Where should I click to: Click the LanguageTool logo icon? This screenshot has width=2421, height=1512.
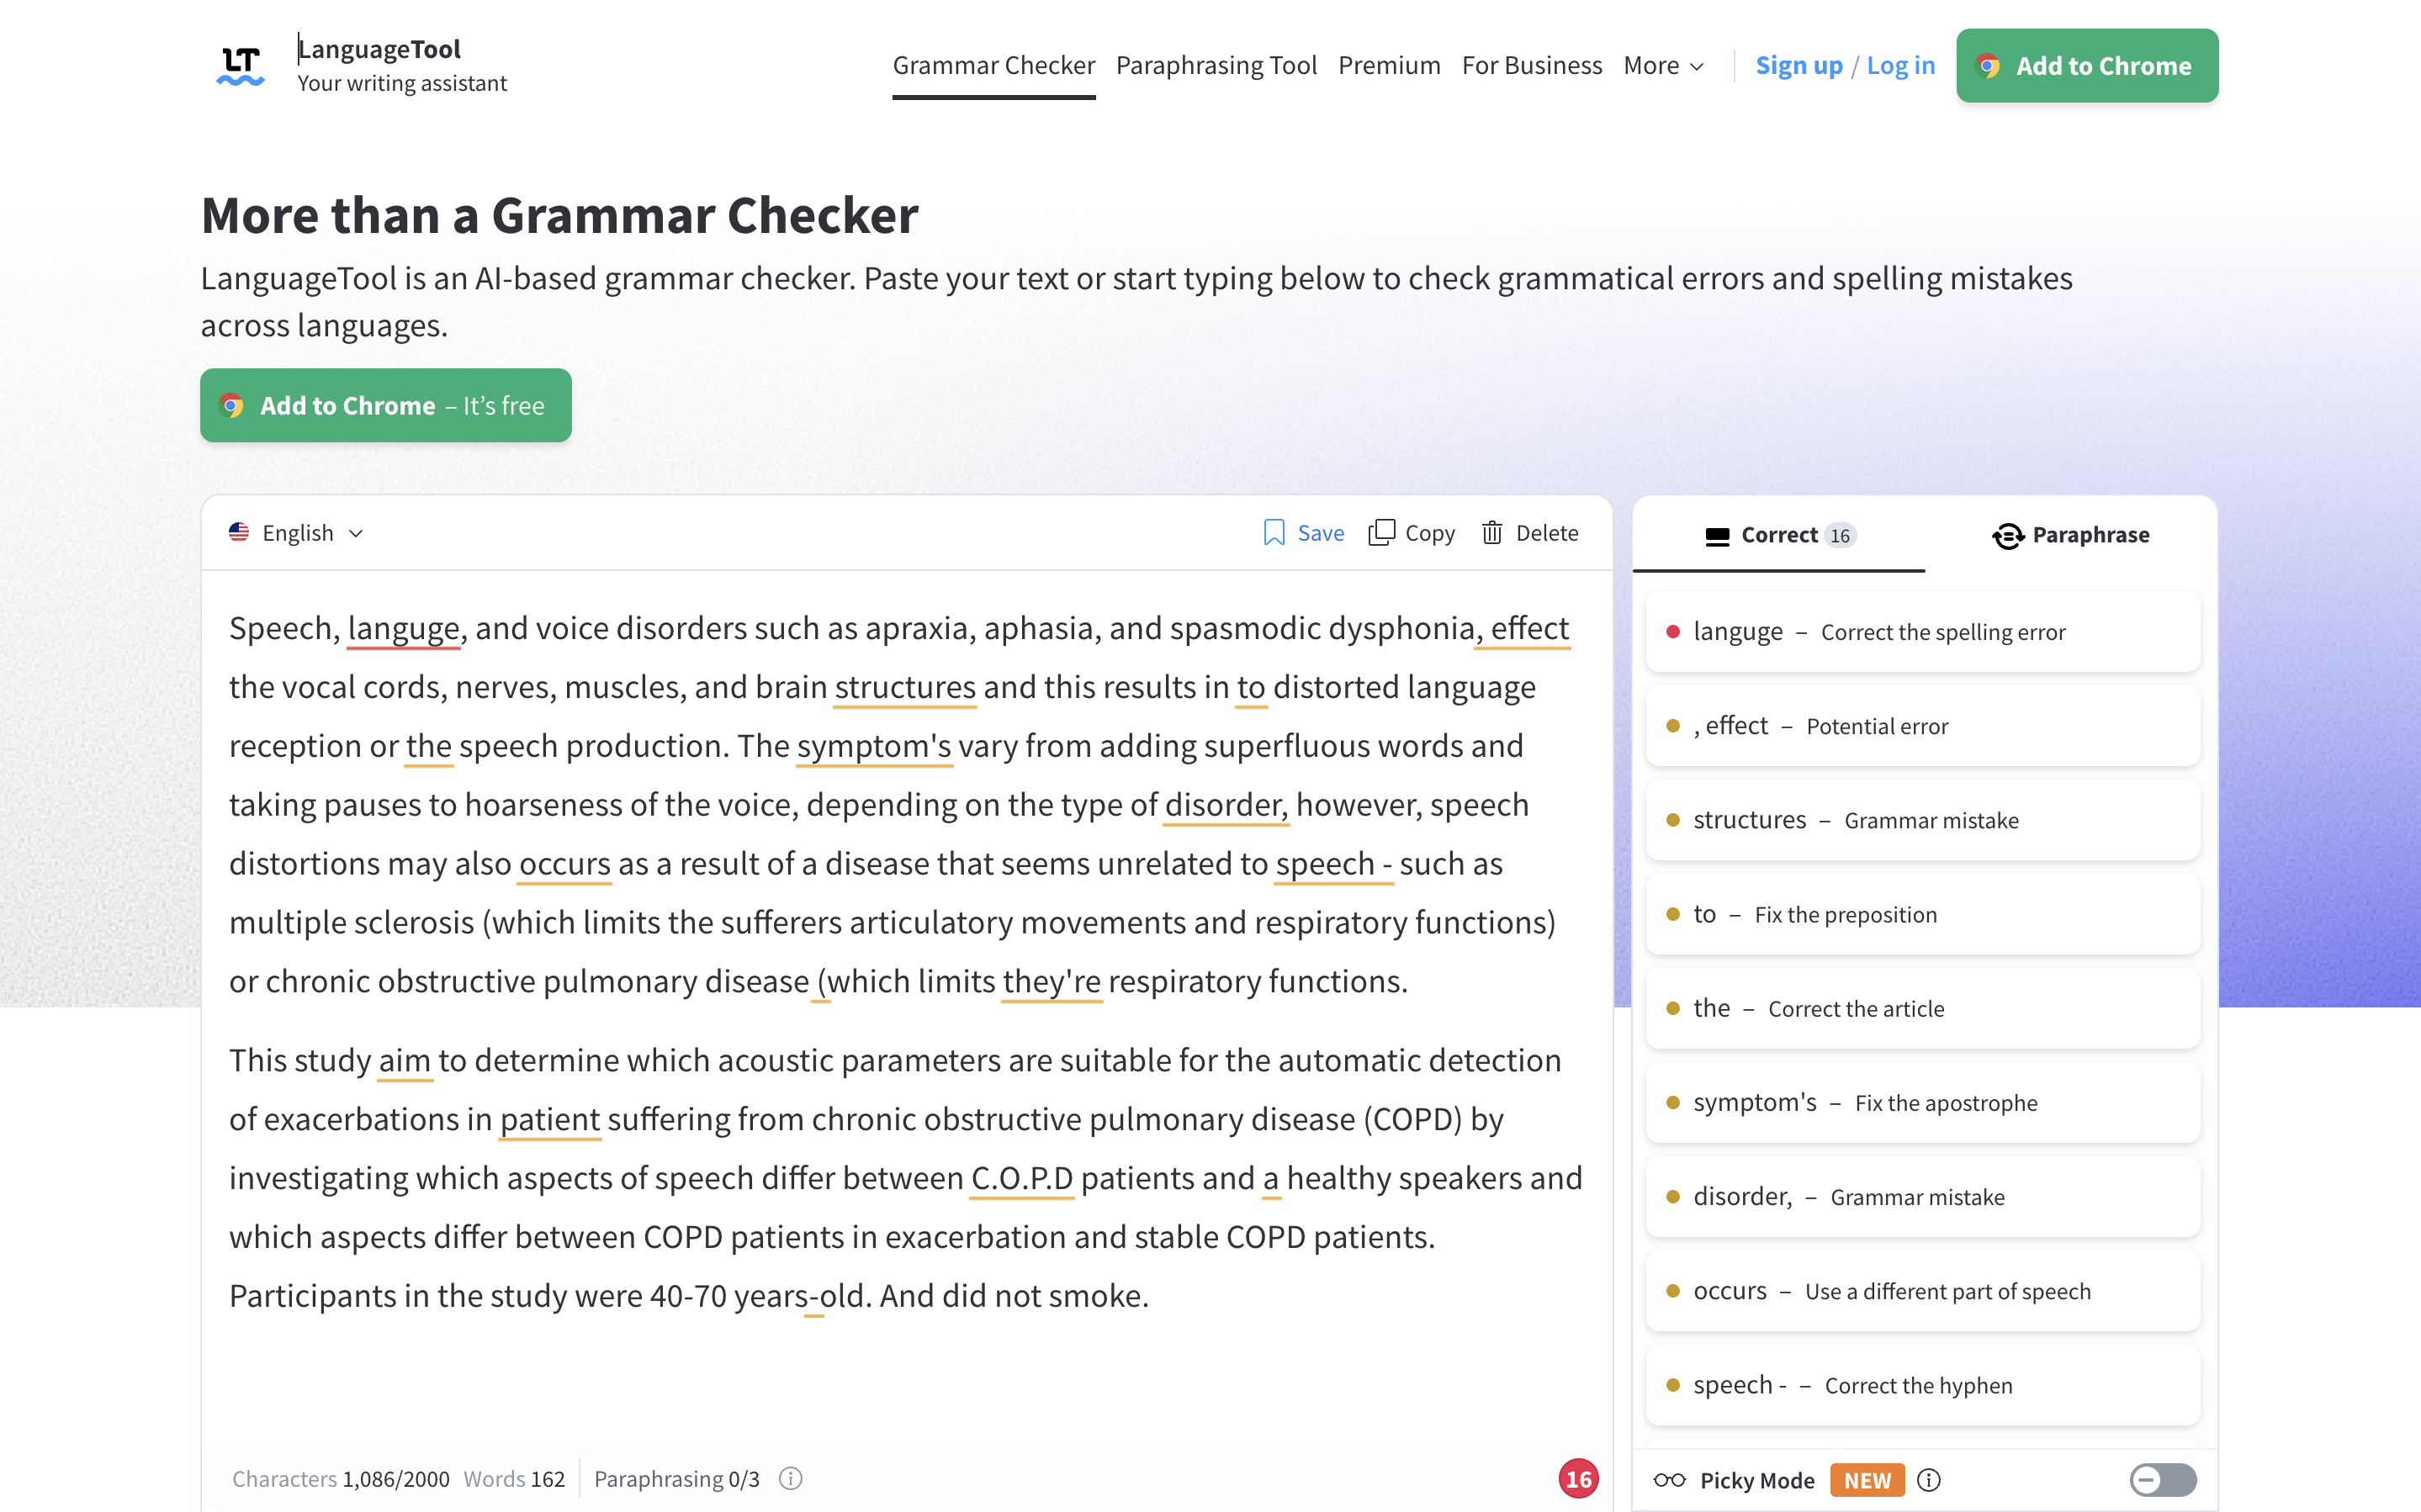[240, 65]
